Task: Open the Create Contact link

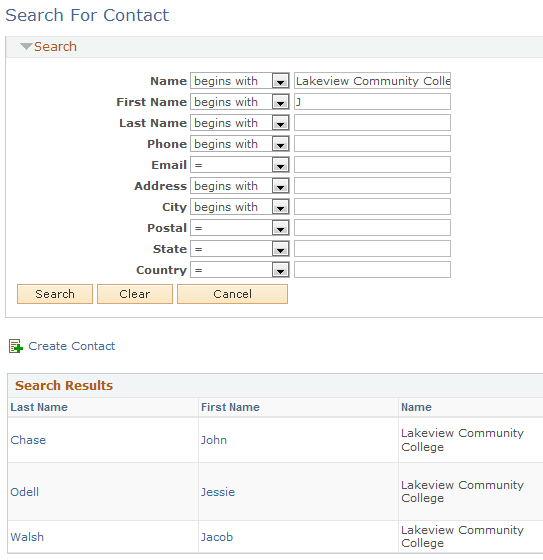Action: pyautogui.click(x=71, y=346)
